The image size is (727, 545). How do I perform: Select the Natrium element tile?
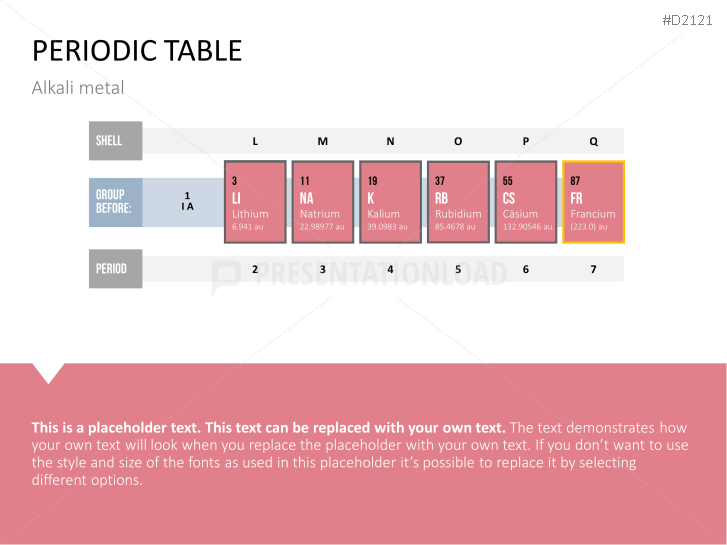pyautogui.click(x=323, y=202)
